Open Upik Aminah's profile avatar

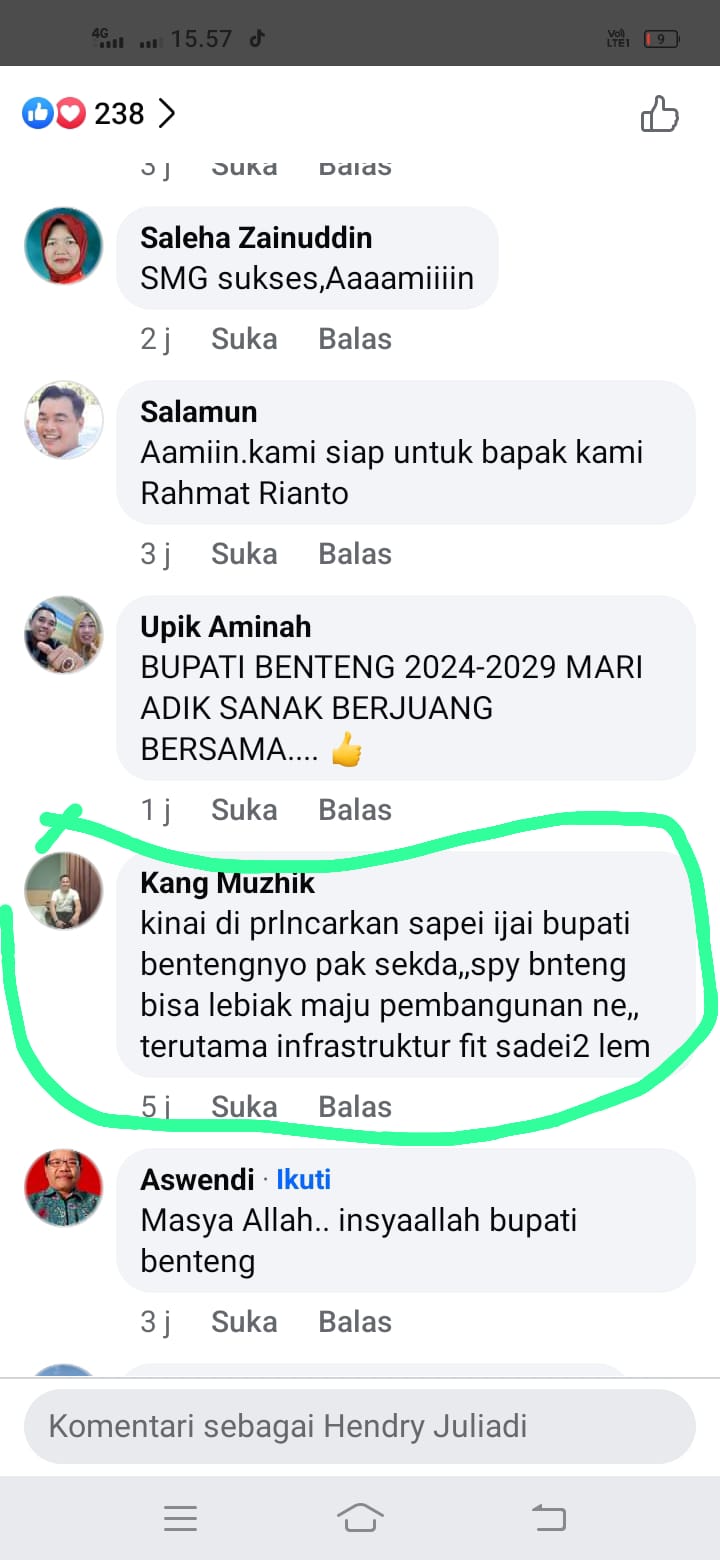64,635
